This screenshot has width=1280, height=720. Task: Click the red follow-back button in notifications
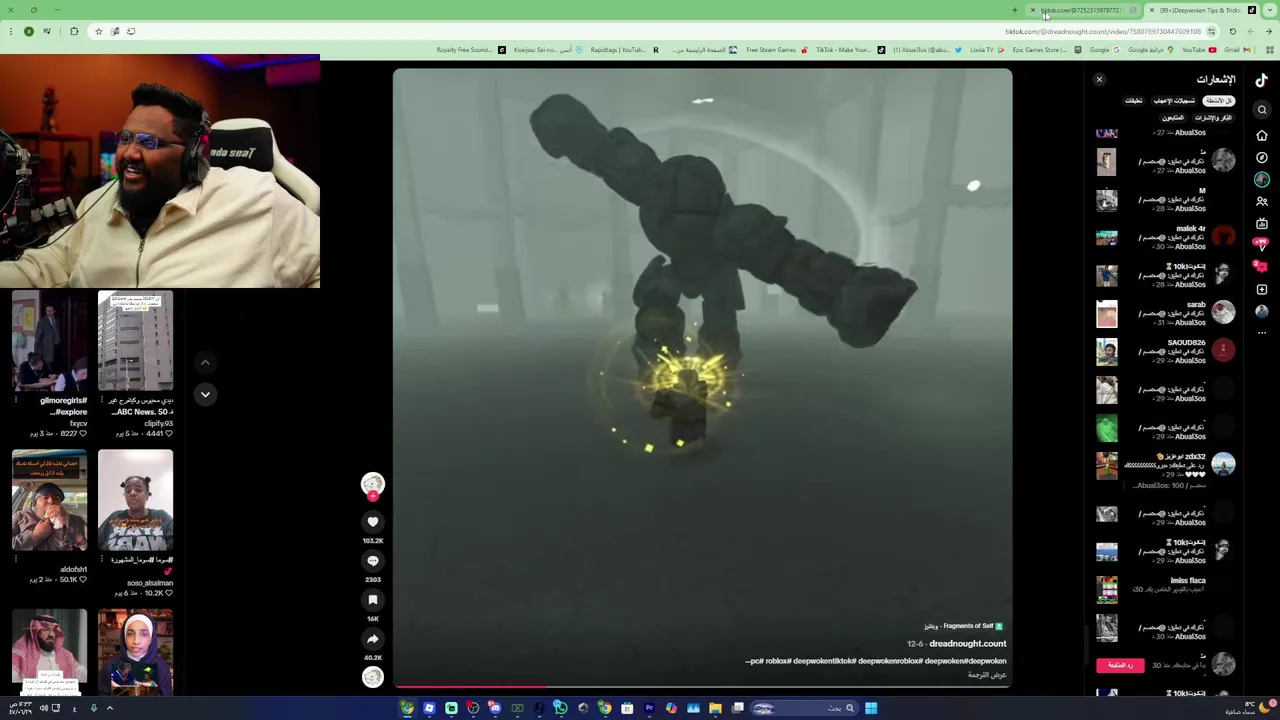(x=1120, y=665)
